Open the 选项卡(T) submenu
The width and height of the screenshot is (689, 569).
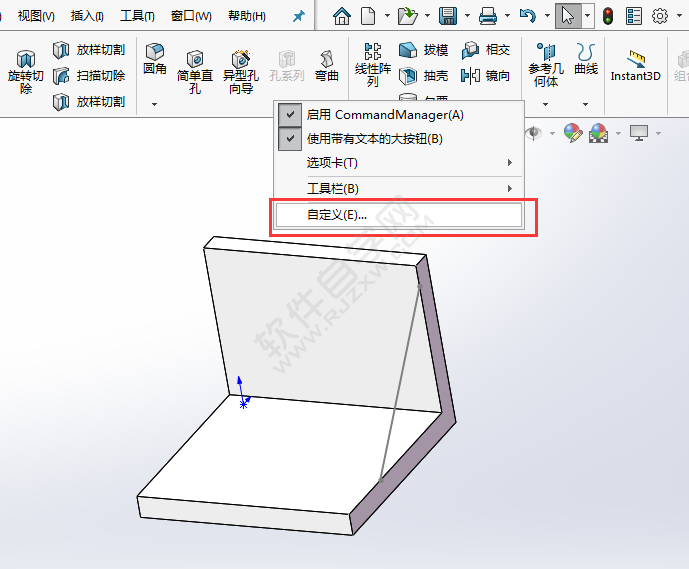[x=399, y=163]
